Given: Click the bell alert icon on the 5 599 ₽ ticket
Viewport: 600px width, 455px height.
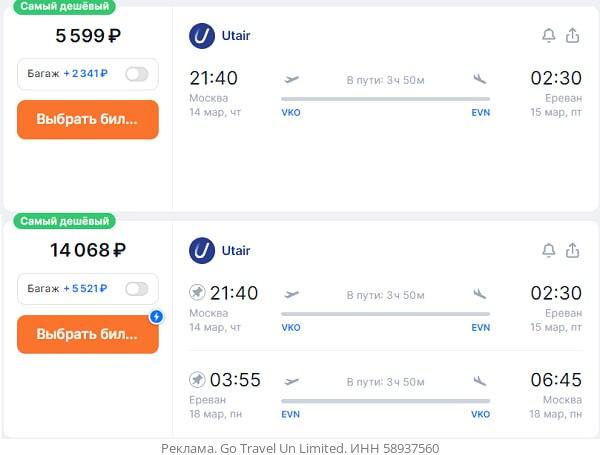Looking at the screenshot, I should tap(548, 36).
